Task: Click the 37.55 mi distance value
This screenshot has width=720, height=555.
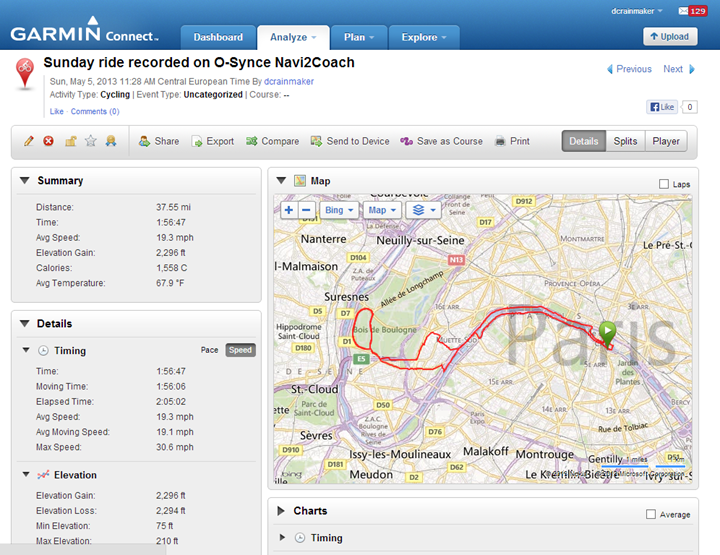Action: [x=173, y=207]
